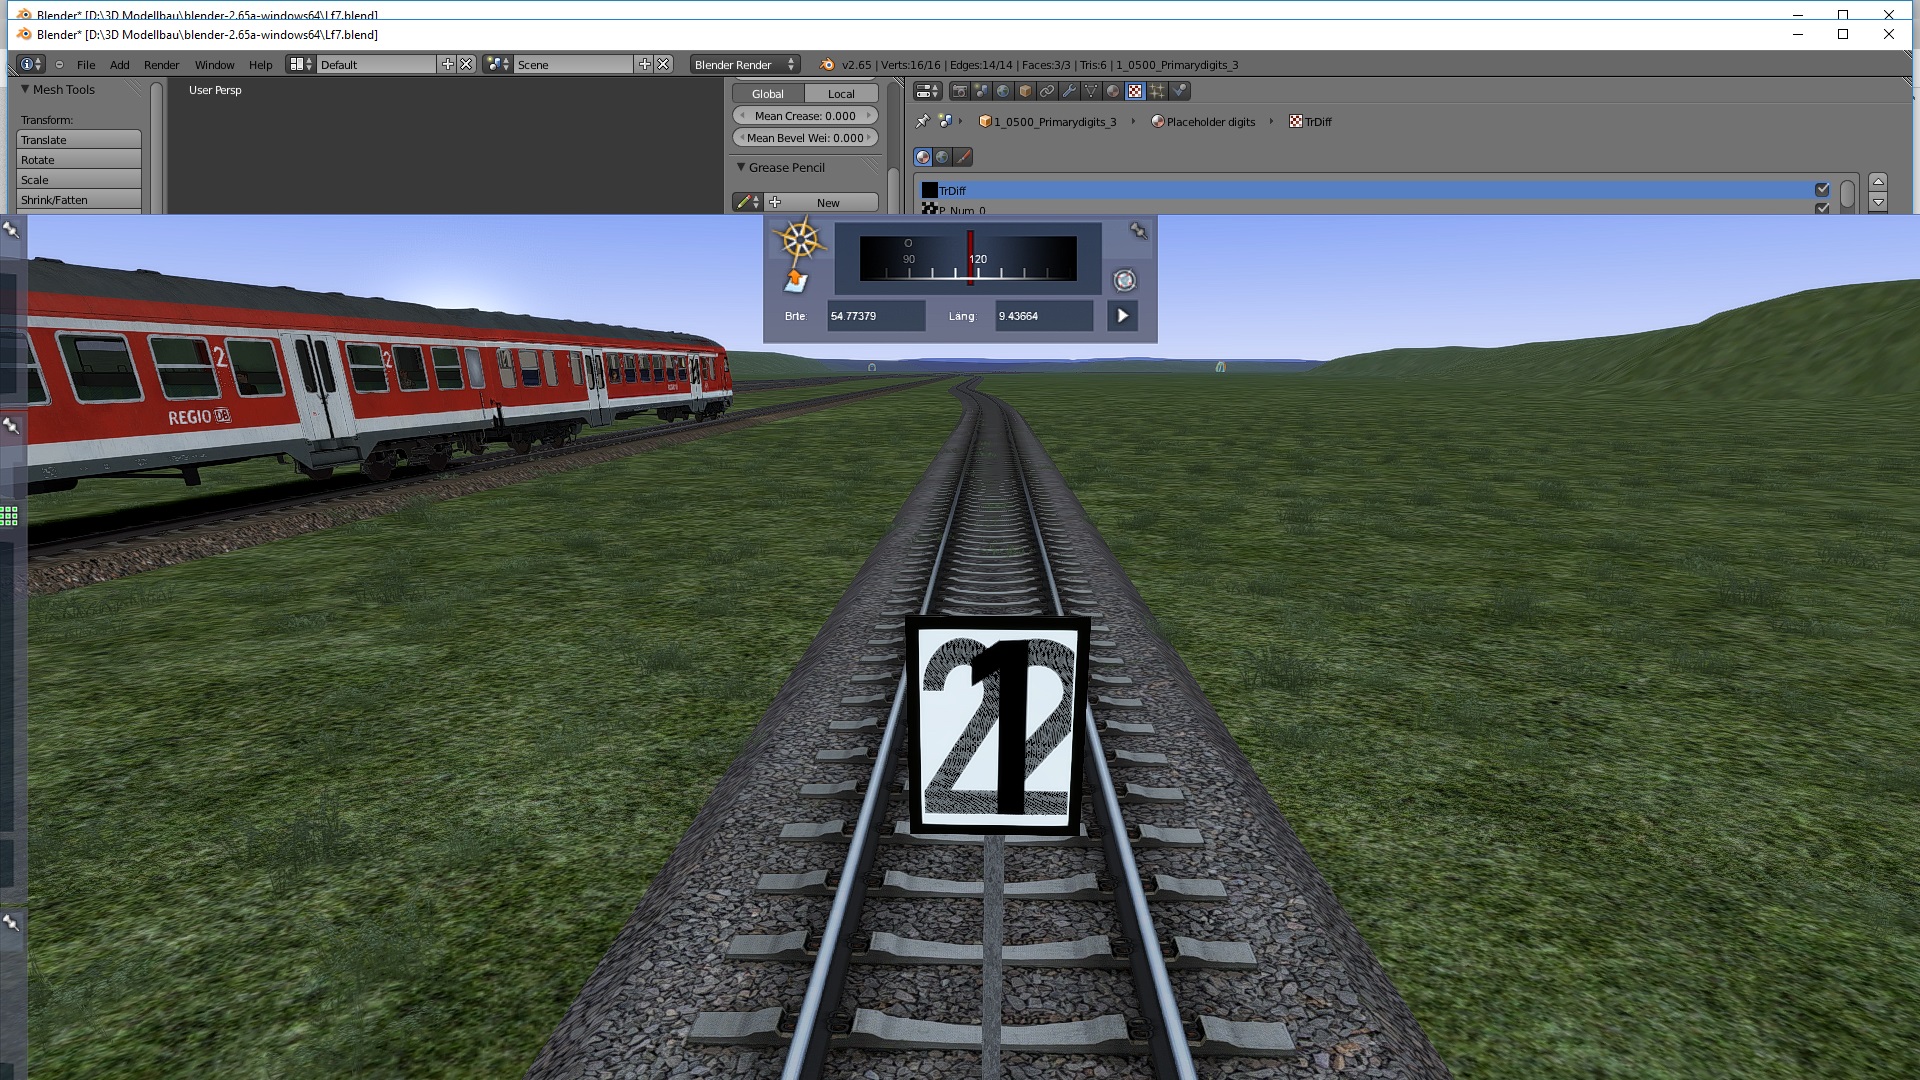
Task: Adjust the Mean Crease value slider
Action: point(805,116)
